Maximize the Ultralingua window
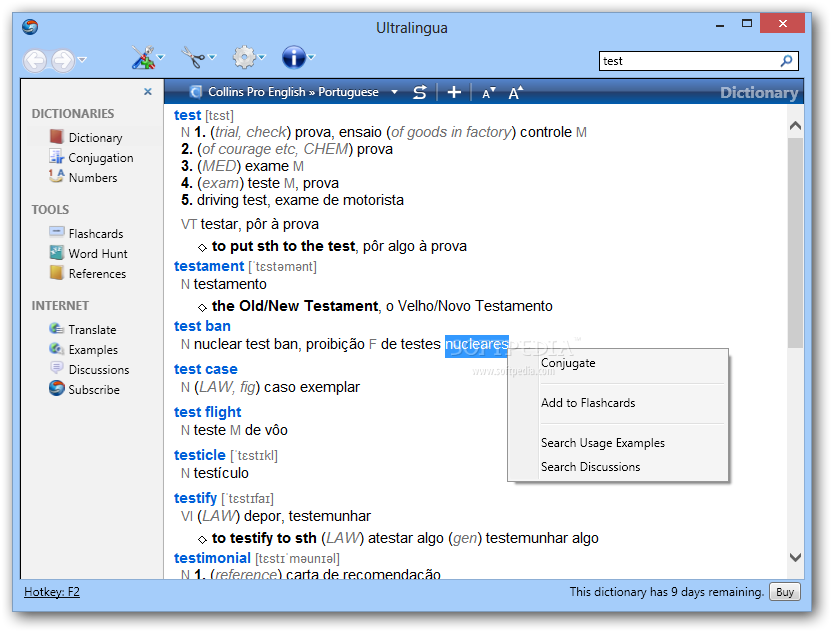The height and width of the screenshot is (632, 832). 747,23
